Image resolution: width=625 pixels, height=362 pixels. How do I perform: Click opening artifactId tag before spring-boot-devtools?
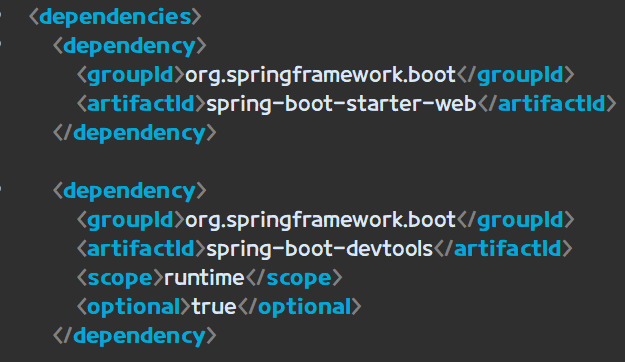pyautogui.click(x=141, y=249)
